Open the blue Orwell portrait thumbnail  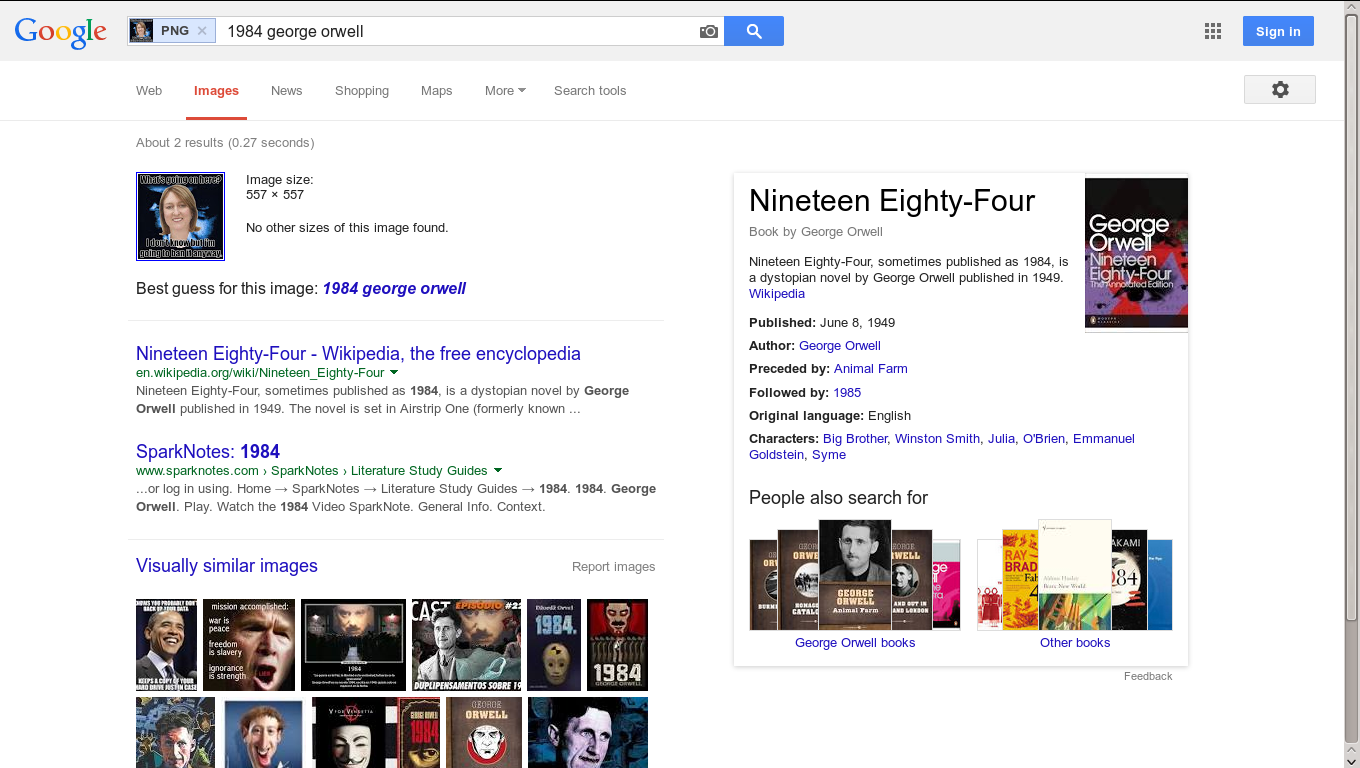point(588,733)
